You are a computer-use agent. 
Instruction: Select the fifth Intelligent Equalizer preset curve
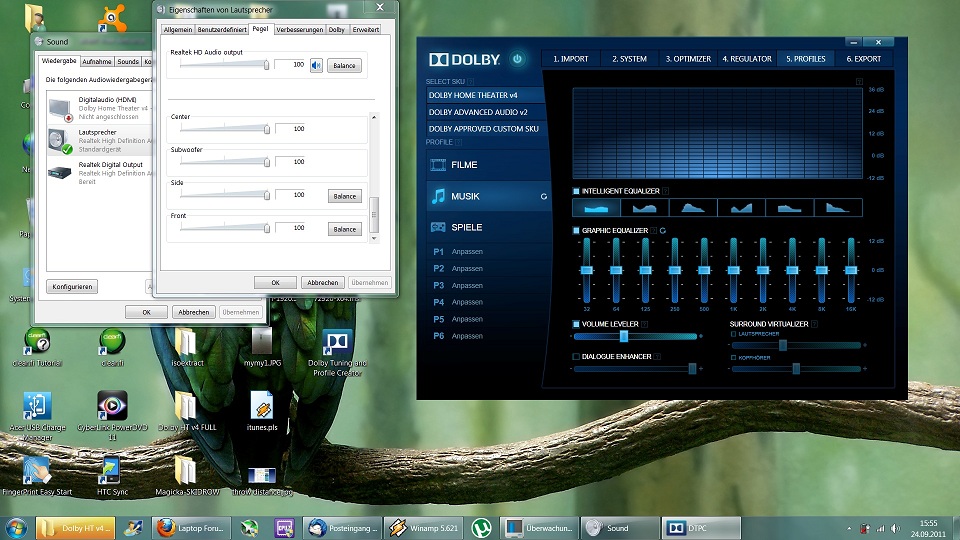790,208
